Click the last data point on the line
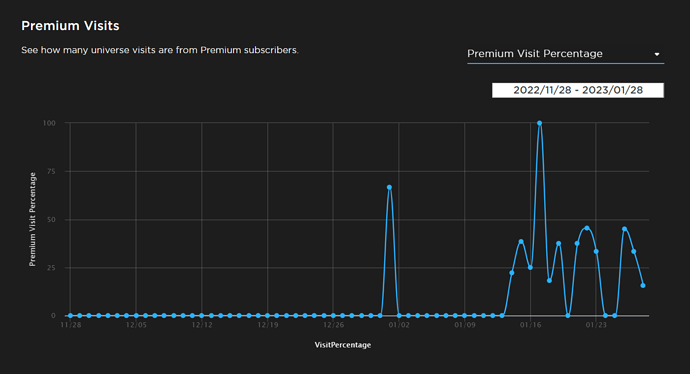The width and height of the screenshot is (690, 374). pyautogui.click(x=643, y=286)
